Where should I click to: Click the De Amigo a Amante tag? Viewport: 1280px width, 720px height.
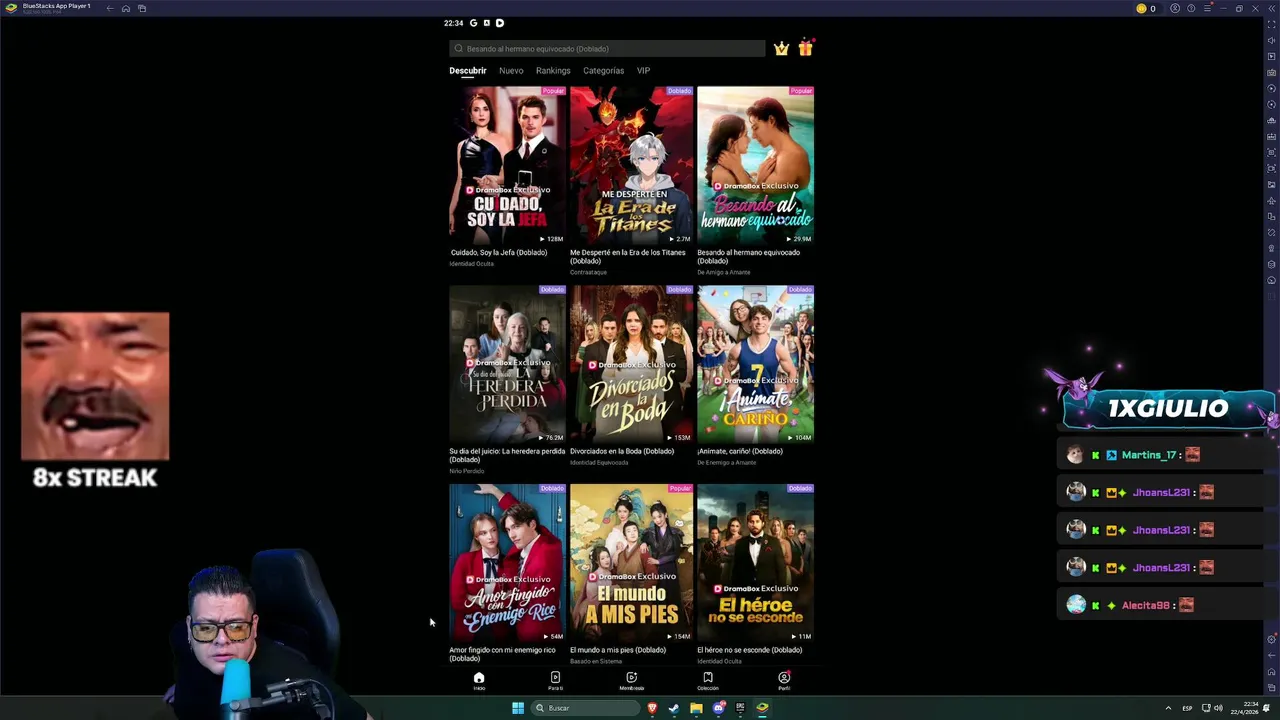click(723, 272)
